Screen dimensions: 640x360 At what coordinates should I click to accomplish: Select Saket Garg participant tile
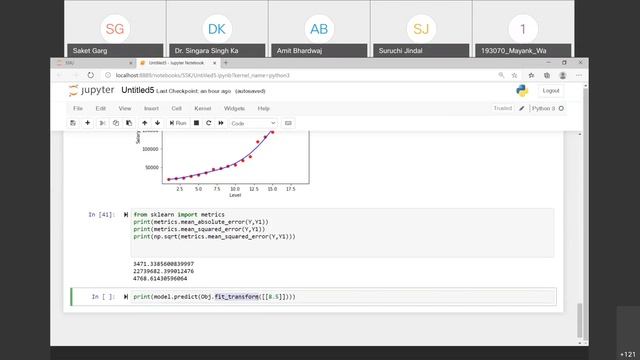pos(115,29)
